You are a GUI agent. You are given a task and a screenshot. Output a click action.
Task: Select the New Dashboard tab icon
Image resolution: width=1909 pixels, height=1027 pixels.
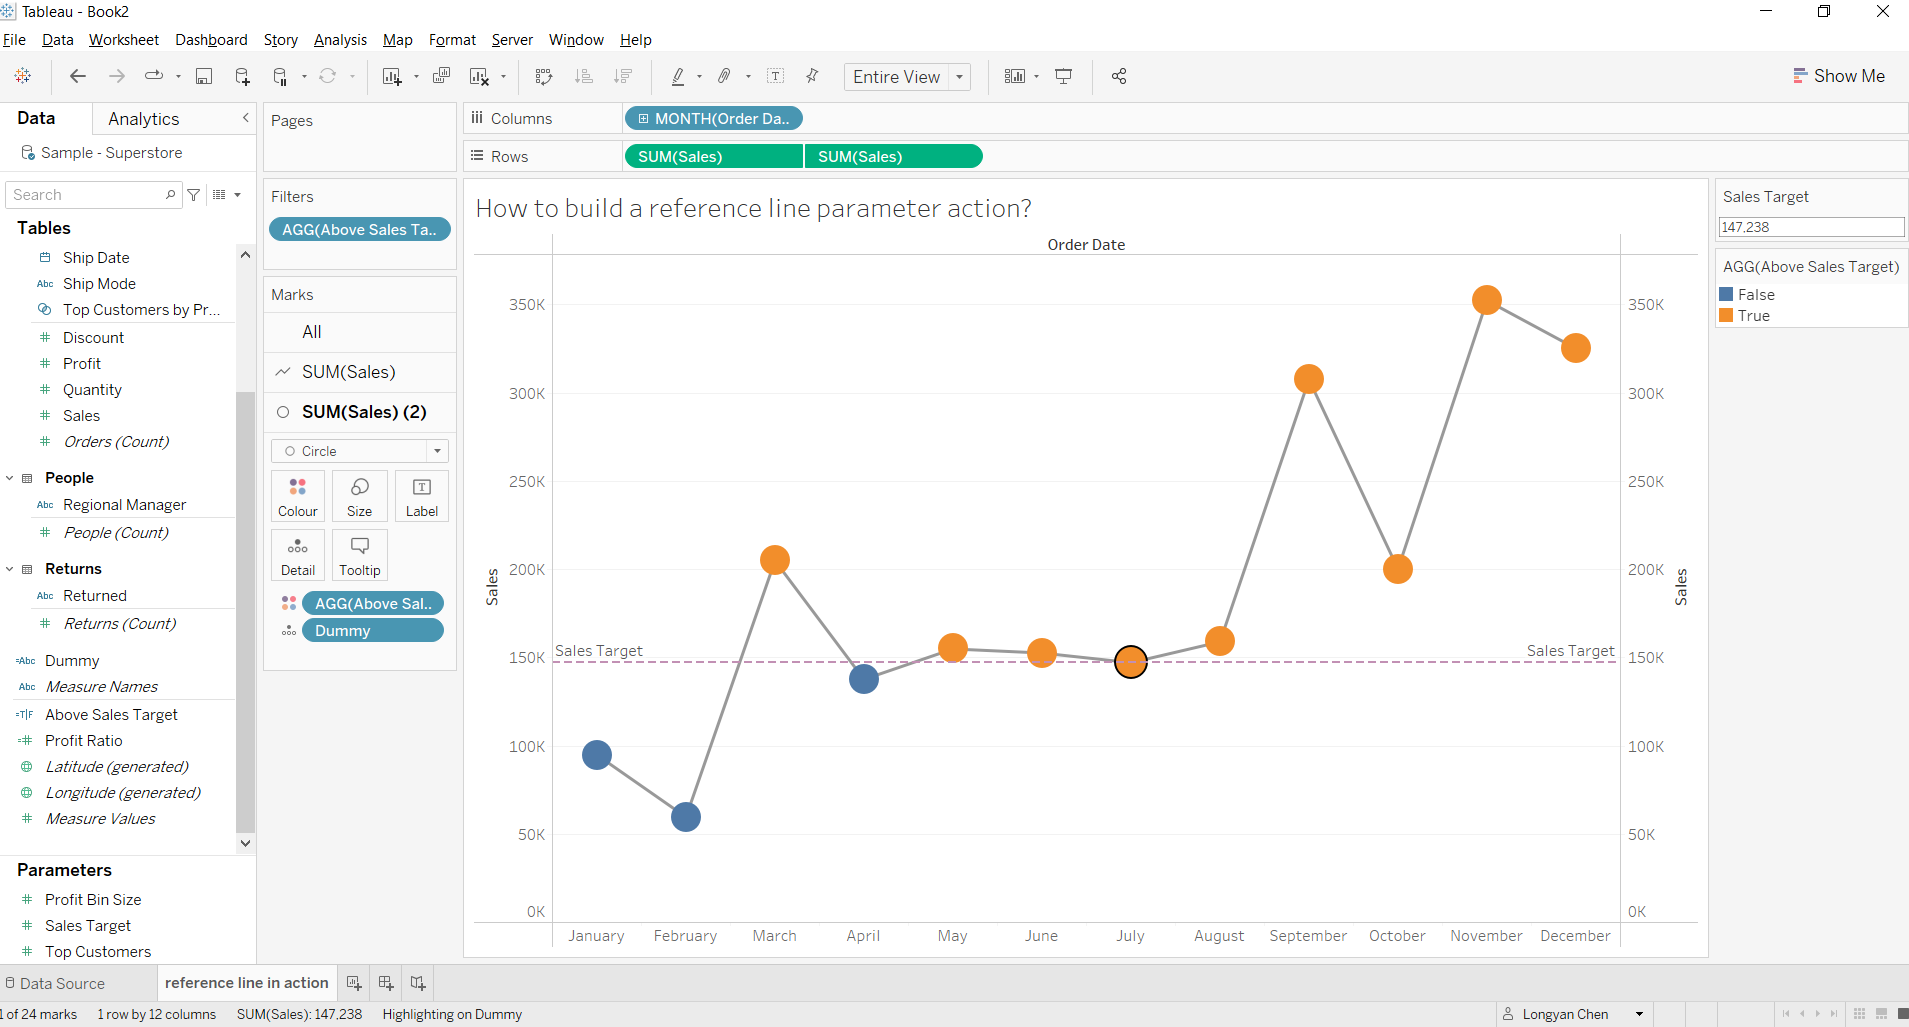pyautogui.click(x=385, y=982)
